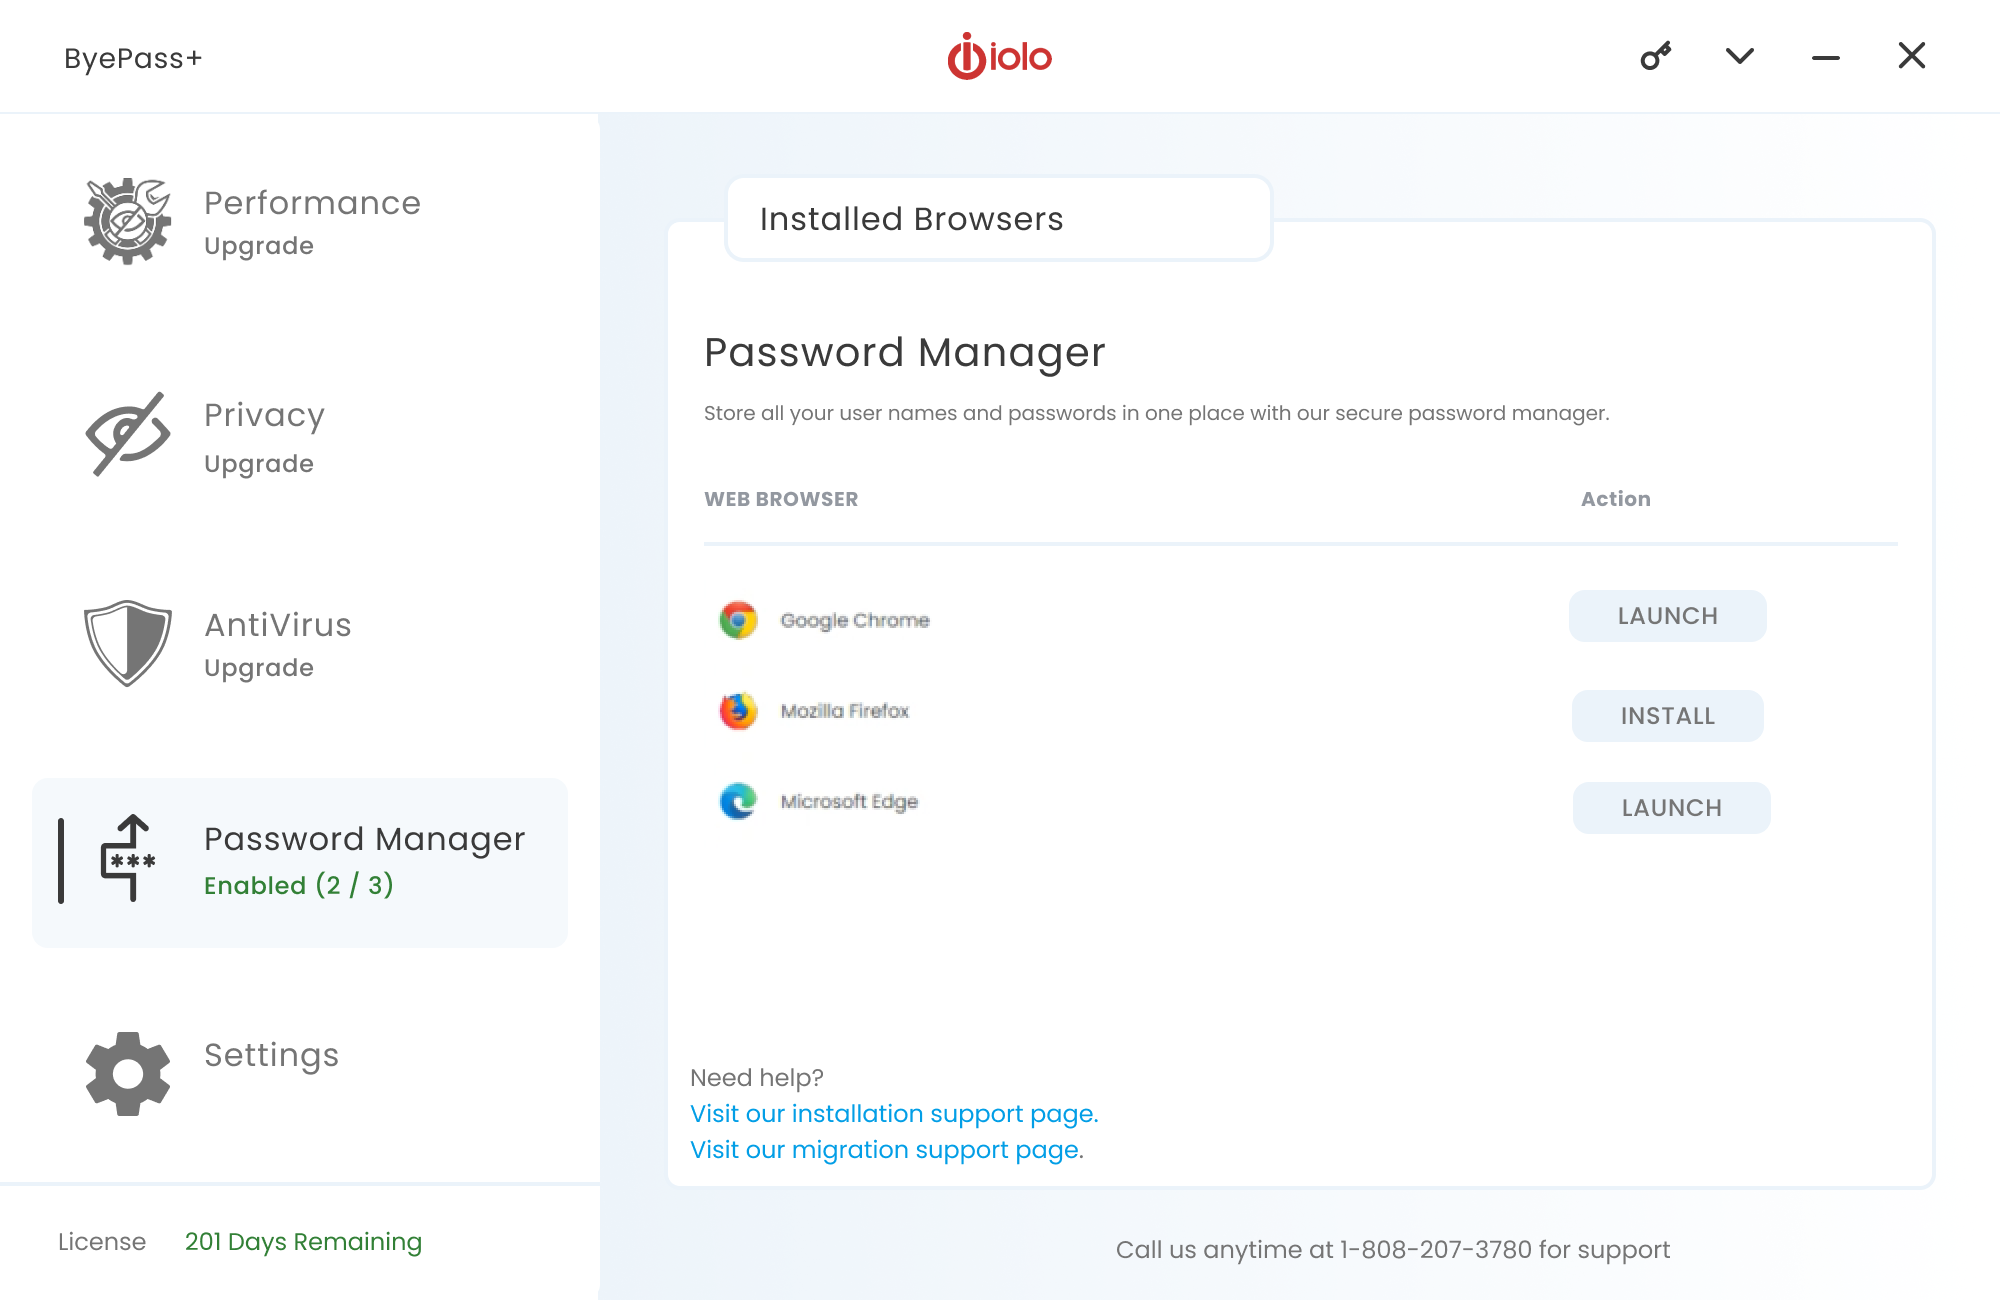Launch Microsoft Edge extension
This screenshot has height=1300, width=2000.
(x=1672, y=808)
